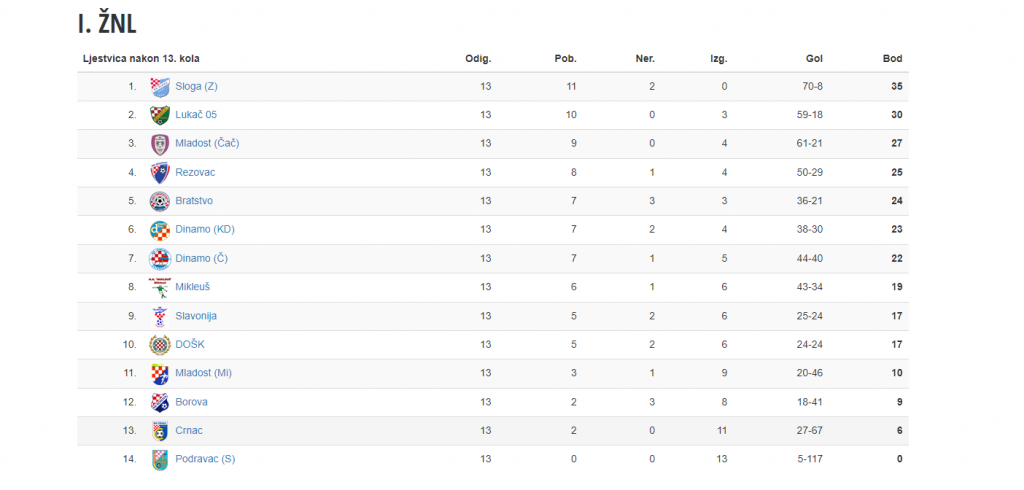Viewport: 1024px width, 490px height.
Task: Open the Mladost (Mi) team link
Action: 203,373
